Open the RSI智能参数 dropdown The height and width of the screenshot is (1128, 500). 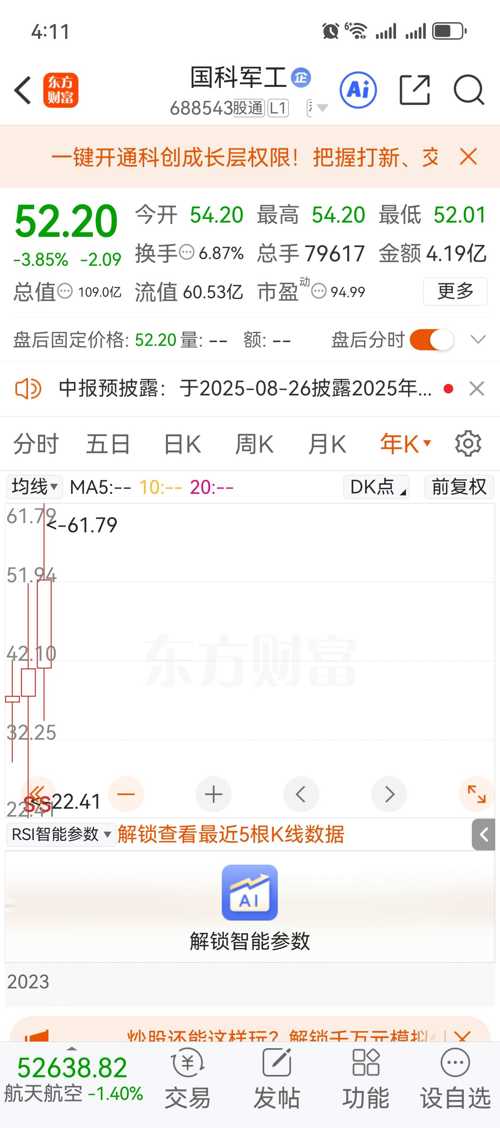61,834
